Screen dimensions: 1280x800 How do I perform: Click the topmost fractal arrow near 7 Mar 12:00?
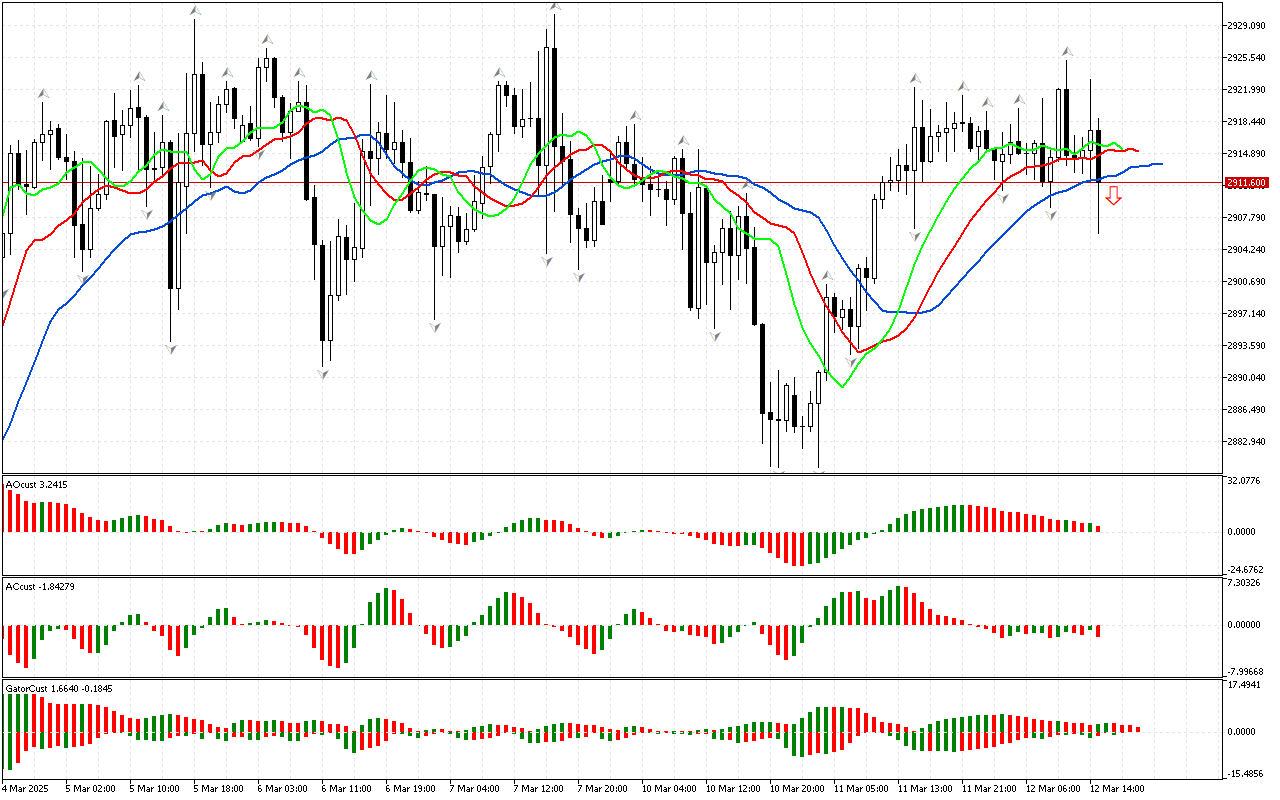click(554, 7)
